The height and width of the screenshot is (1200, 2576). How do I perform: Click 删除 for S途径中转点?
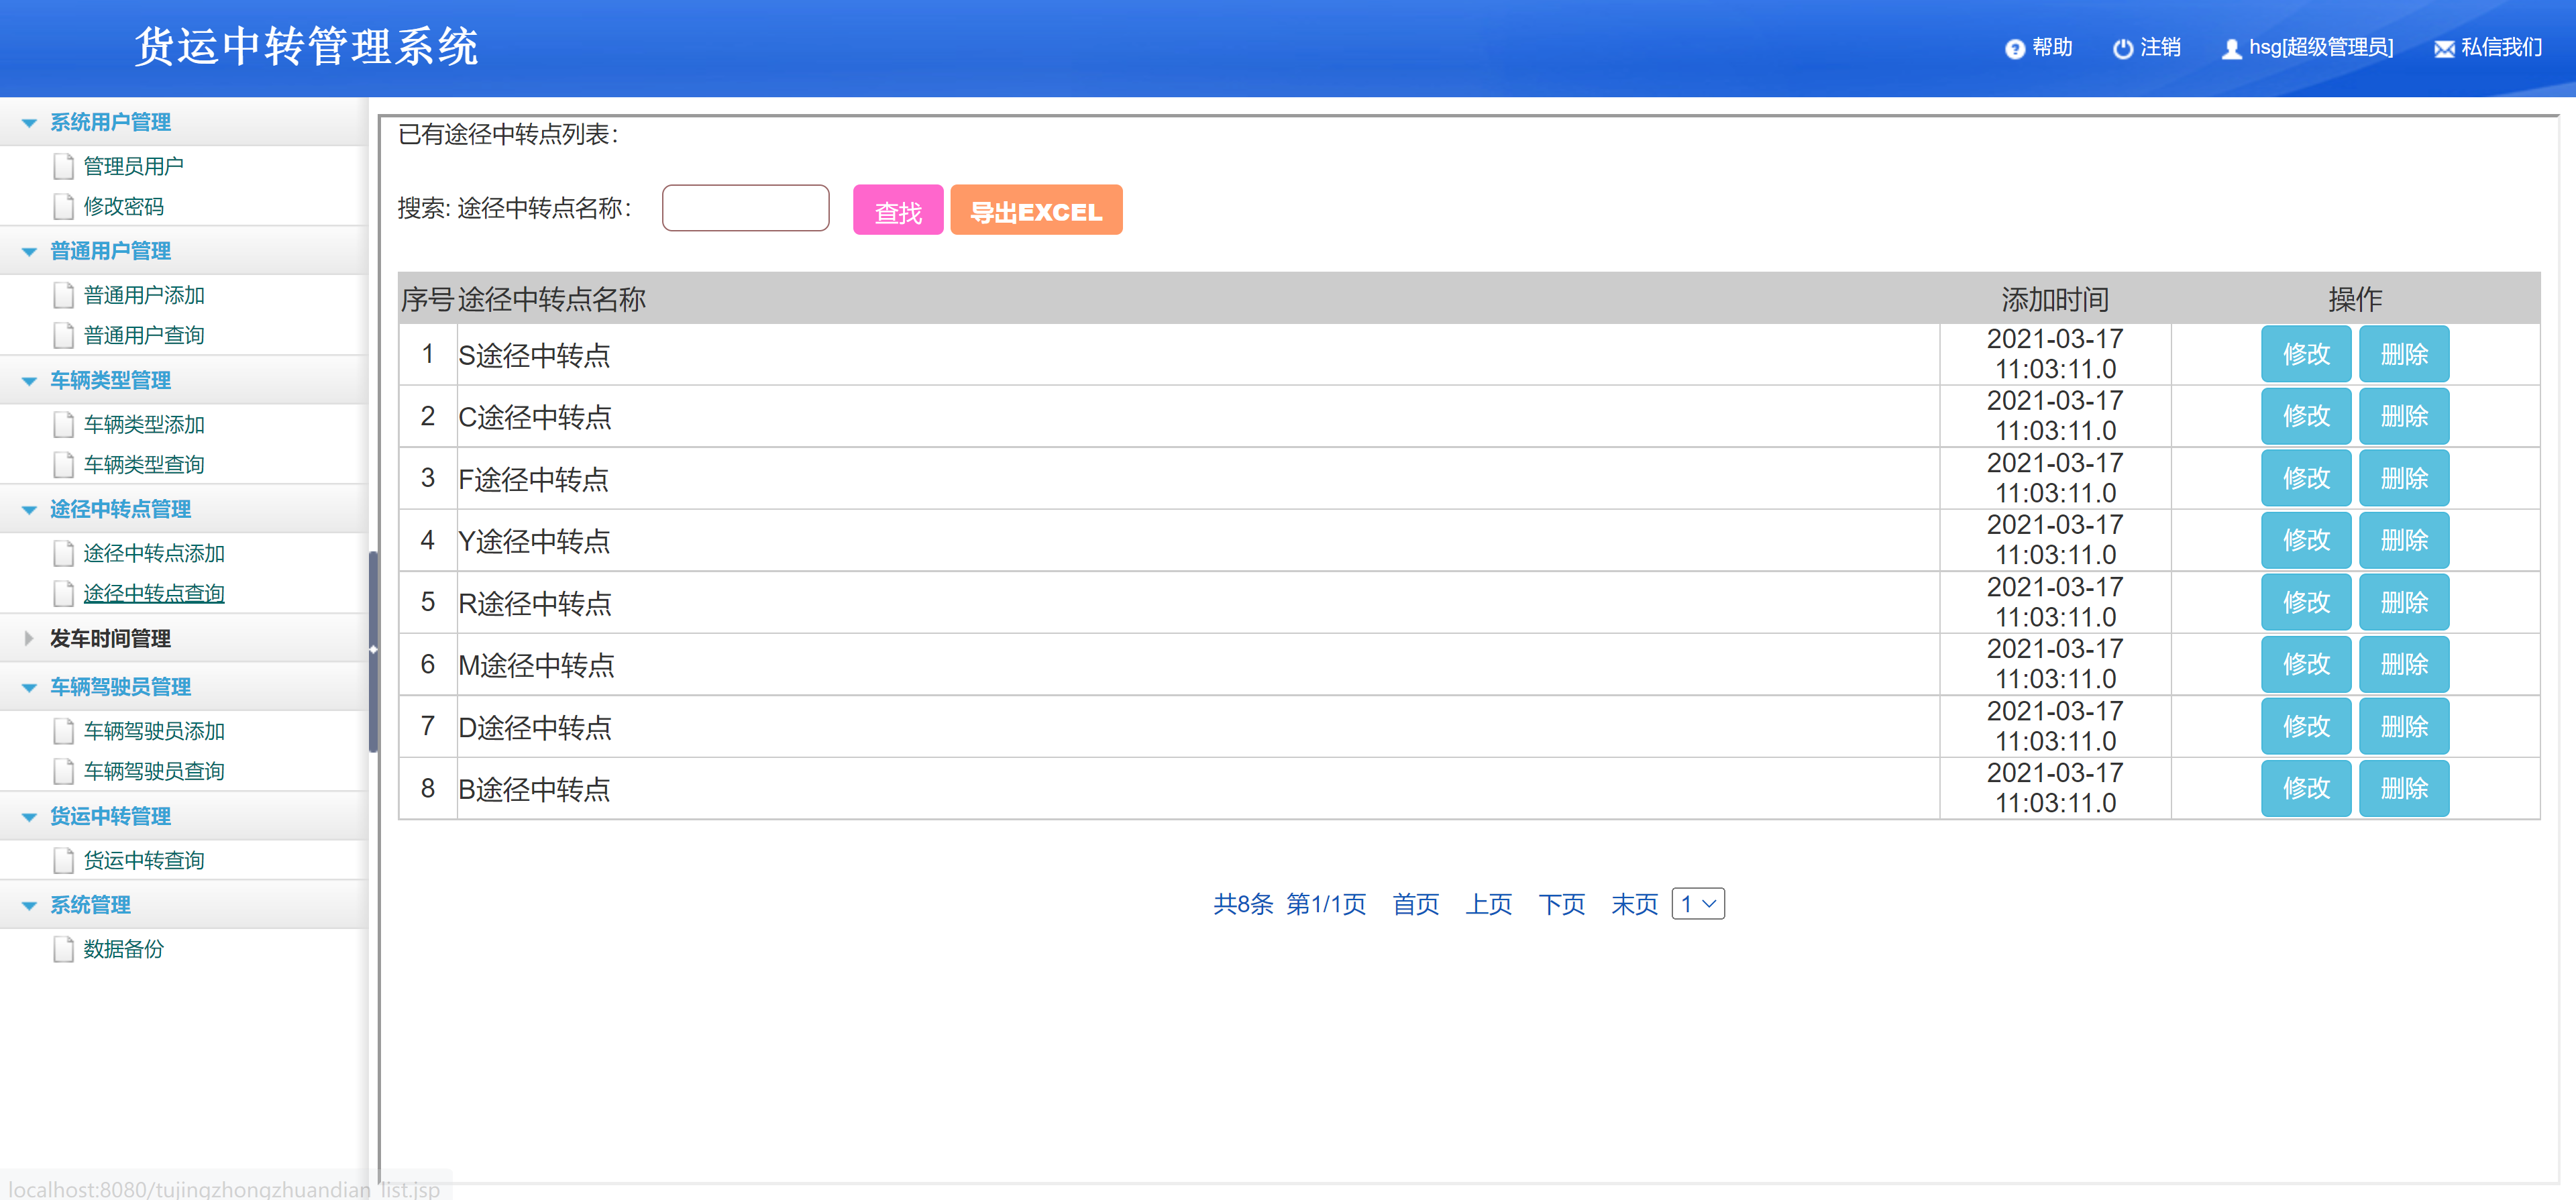pyautogui.click(x=2403, y=354)
